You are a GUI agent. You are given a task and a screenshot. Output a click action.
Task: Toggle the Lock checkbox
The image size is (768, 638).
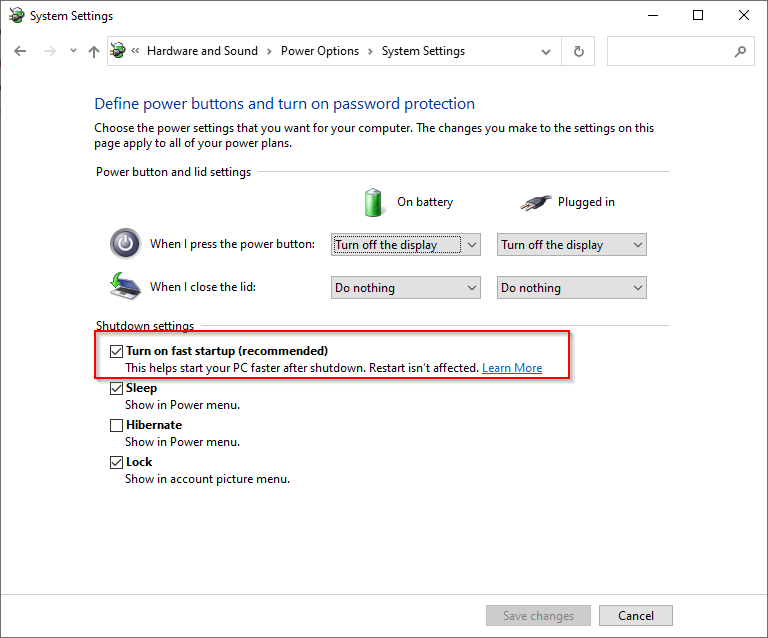[116, 462]
